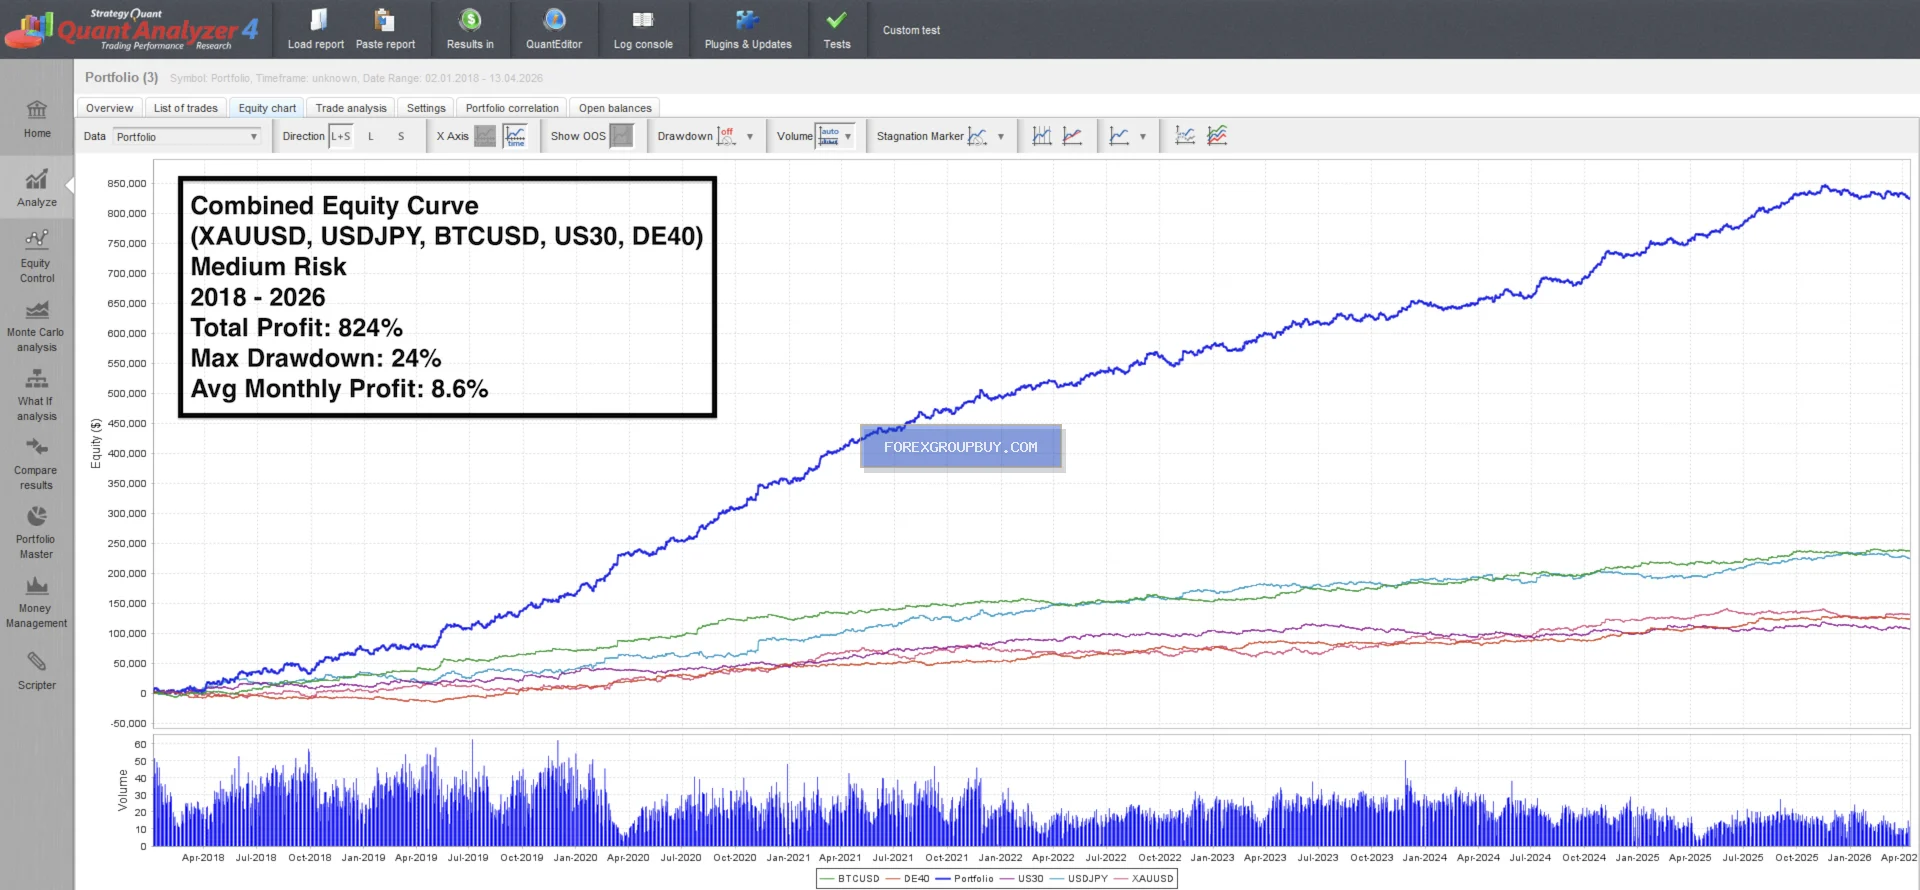Click the Quant Analyzer 4 logo

tap(133, 30)
